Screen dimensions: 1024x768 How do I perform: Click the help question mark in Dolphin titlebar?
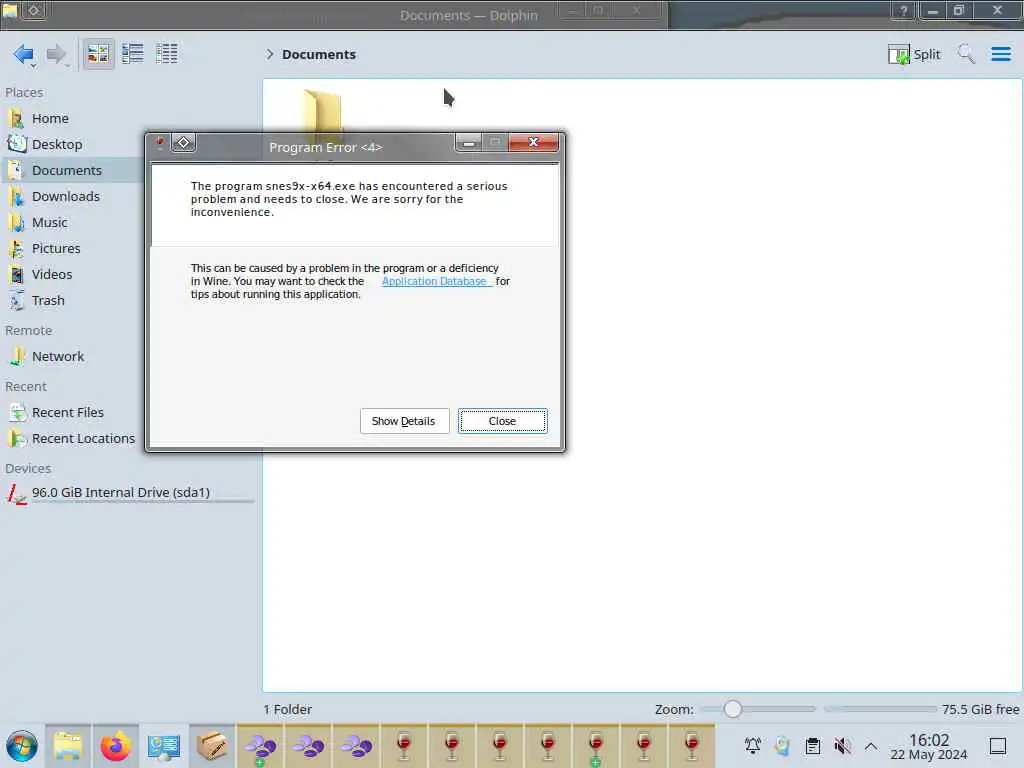904,10
